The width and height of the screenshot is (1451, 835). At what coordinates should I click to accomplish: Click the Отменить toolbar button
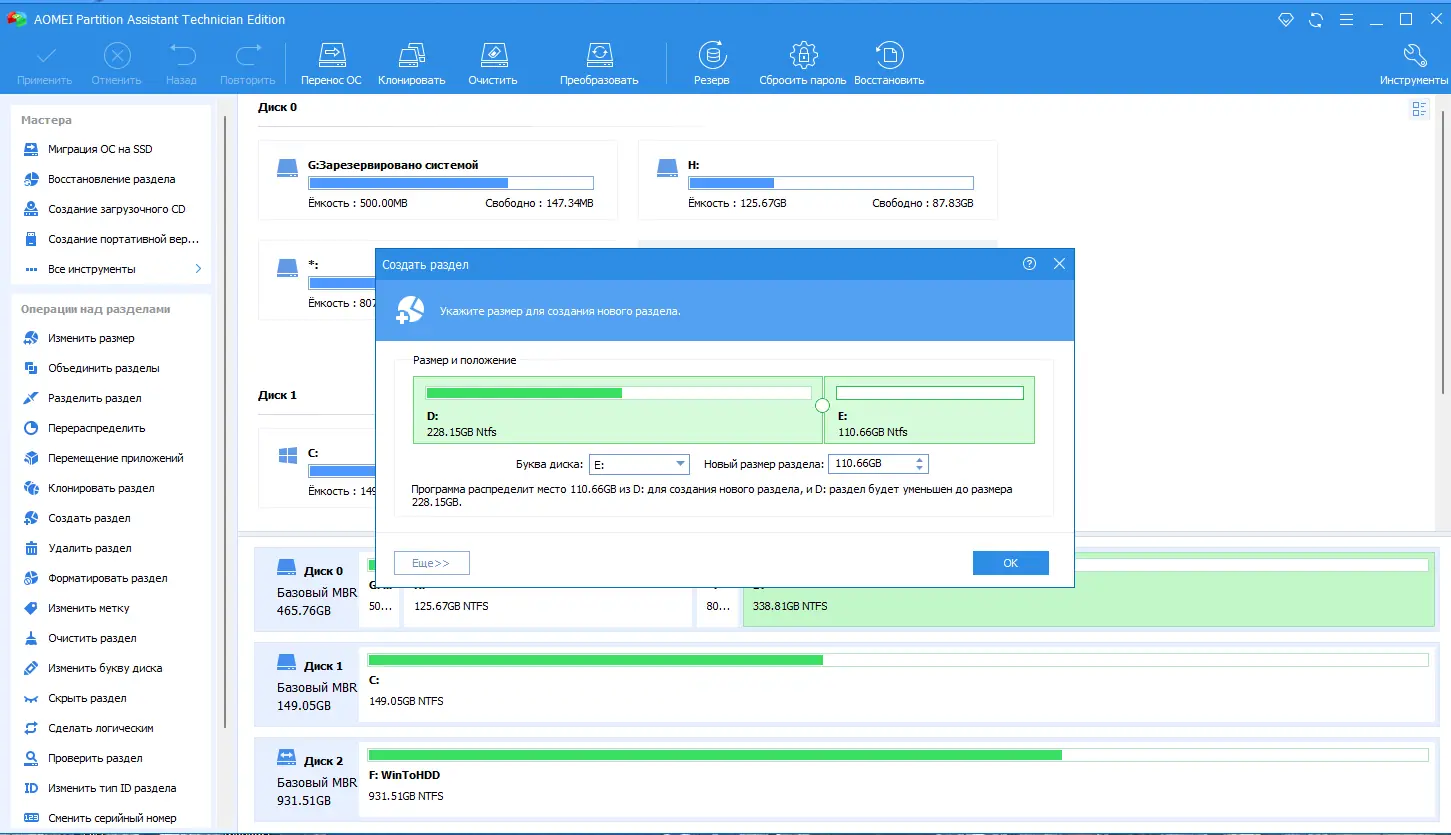tap(117, 65)
